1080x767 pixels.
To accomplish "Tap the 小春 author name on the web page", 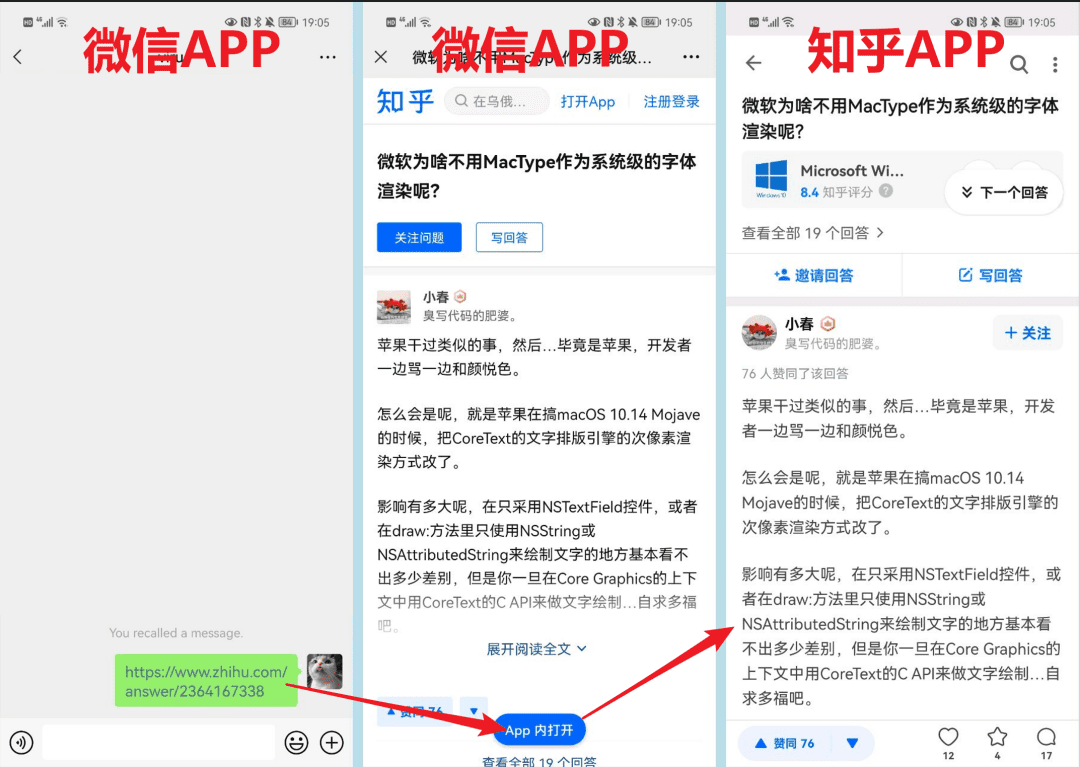I will point(435,297).
